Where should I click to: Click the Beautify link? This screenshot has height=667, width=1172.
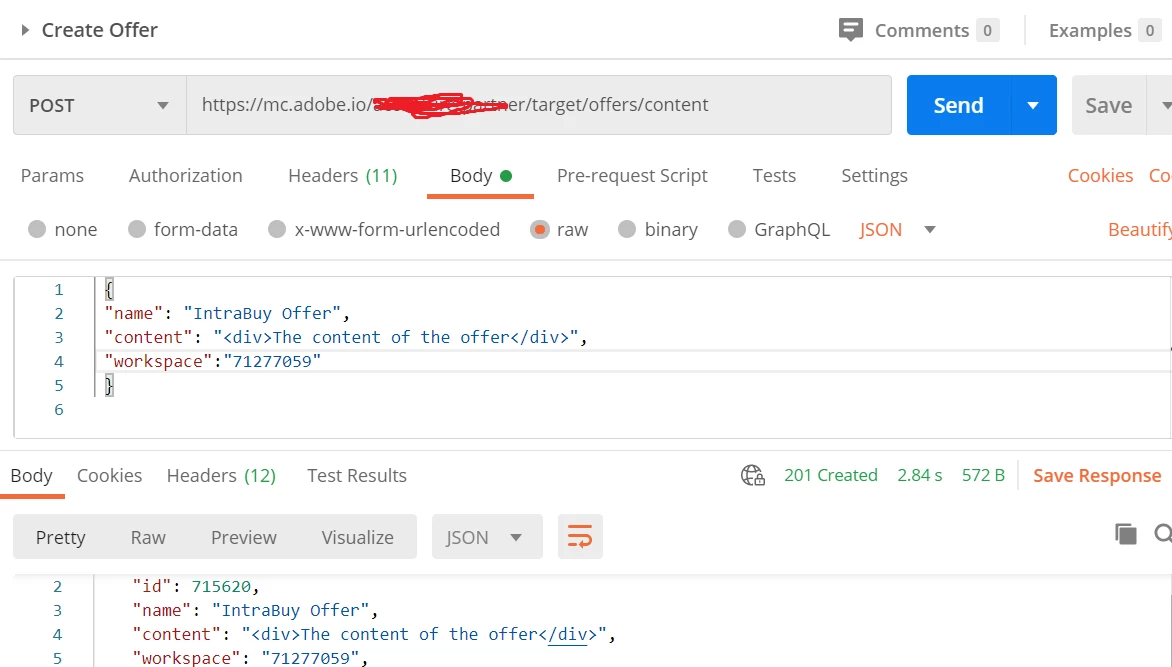click(1140, 230)
